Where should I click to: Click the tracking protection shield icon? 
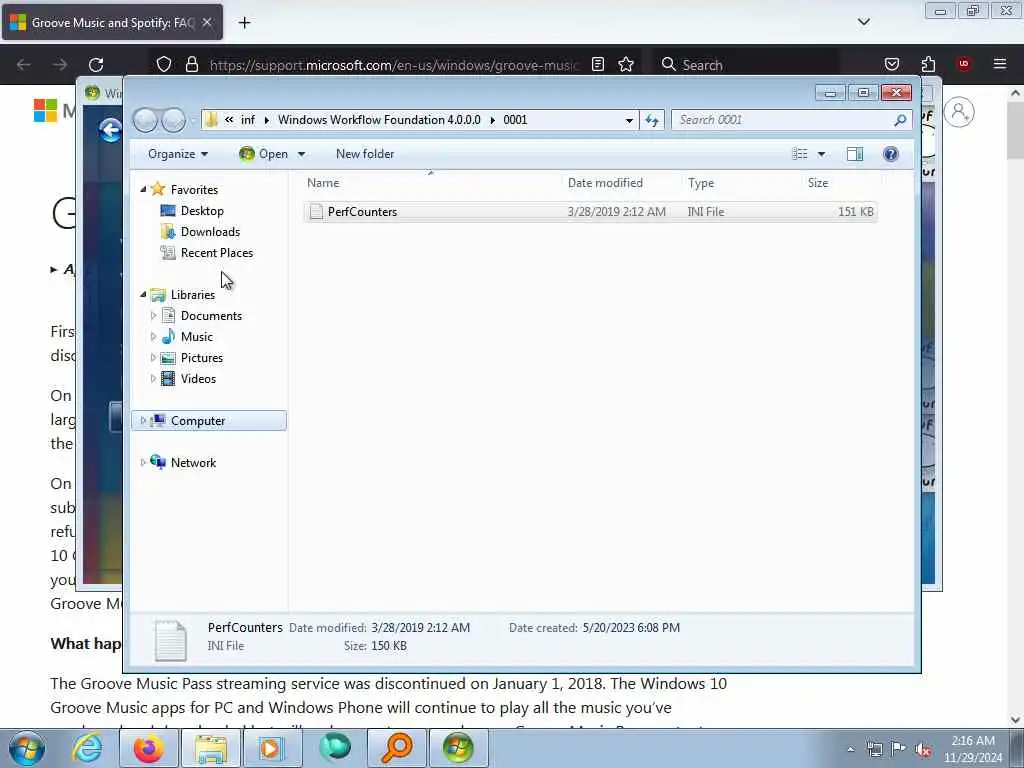pos(164,64)
